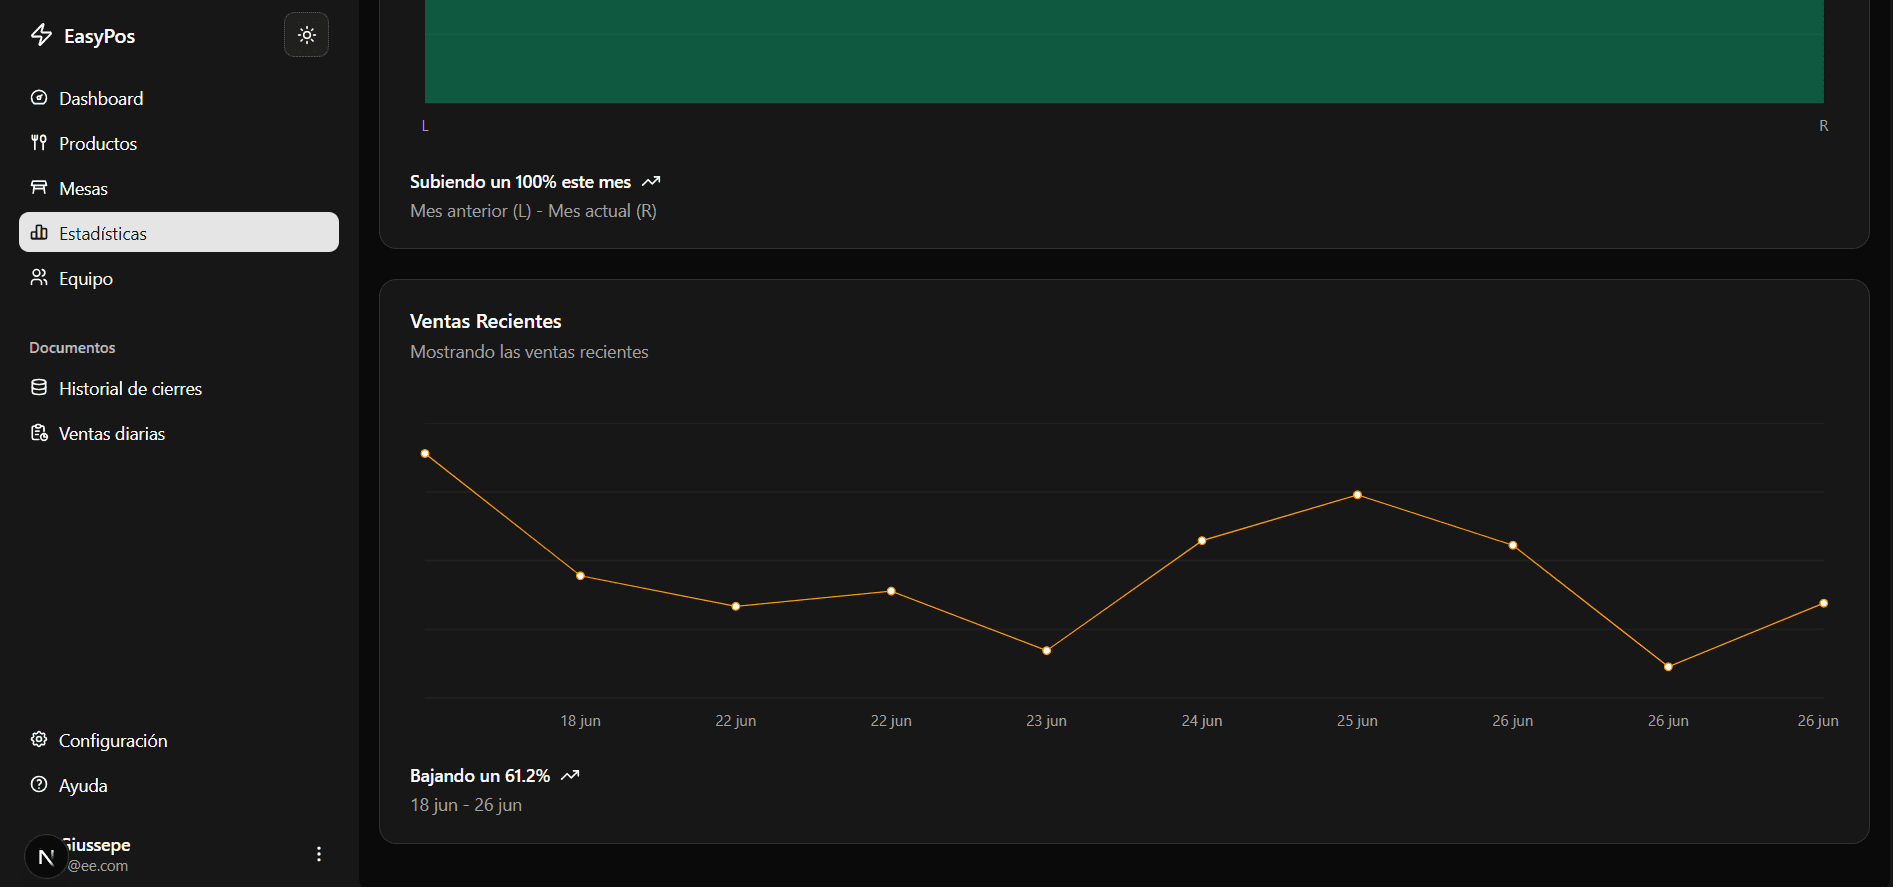The width and height of the screenshot is (1893, 887).
Task: Click the Equipo people icon
Action: tap(39, 278)
